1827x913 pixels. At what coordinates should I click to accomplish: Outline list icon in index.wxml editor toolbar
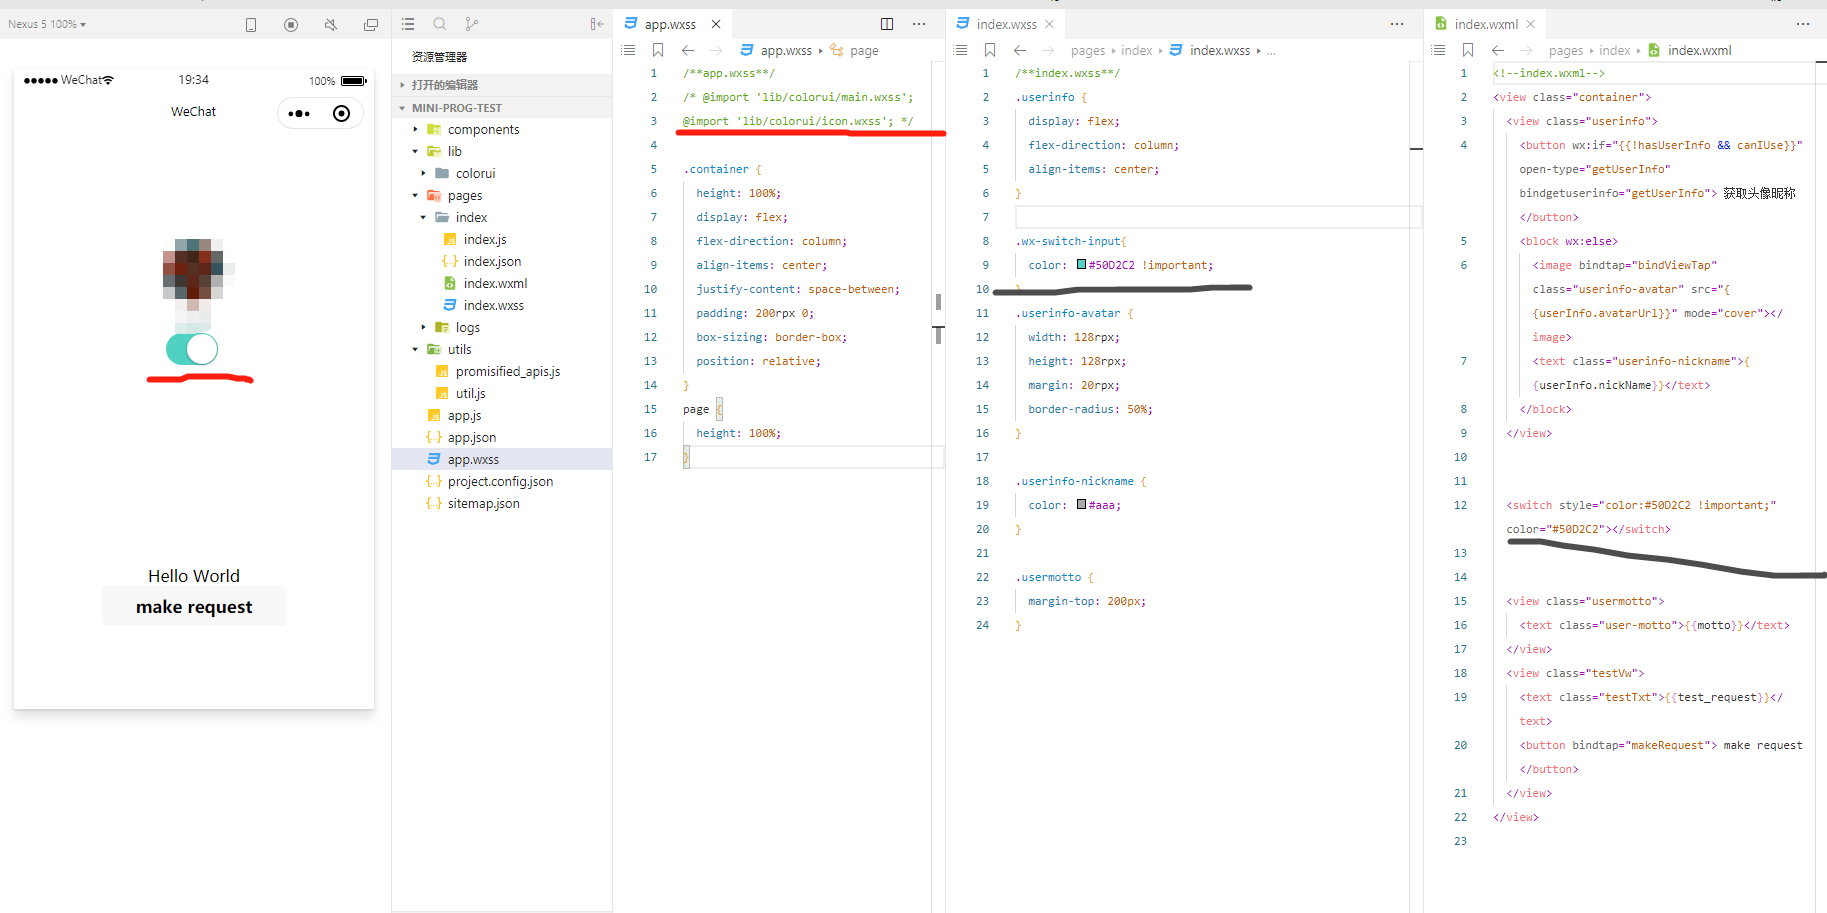[1438, 50]
